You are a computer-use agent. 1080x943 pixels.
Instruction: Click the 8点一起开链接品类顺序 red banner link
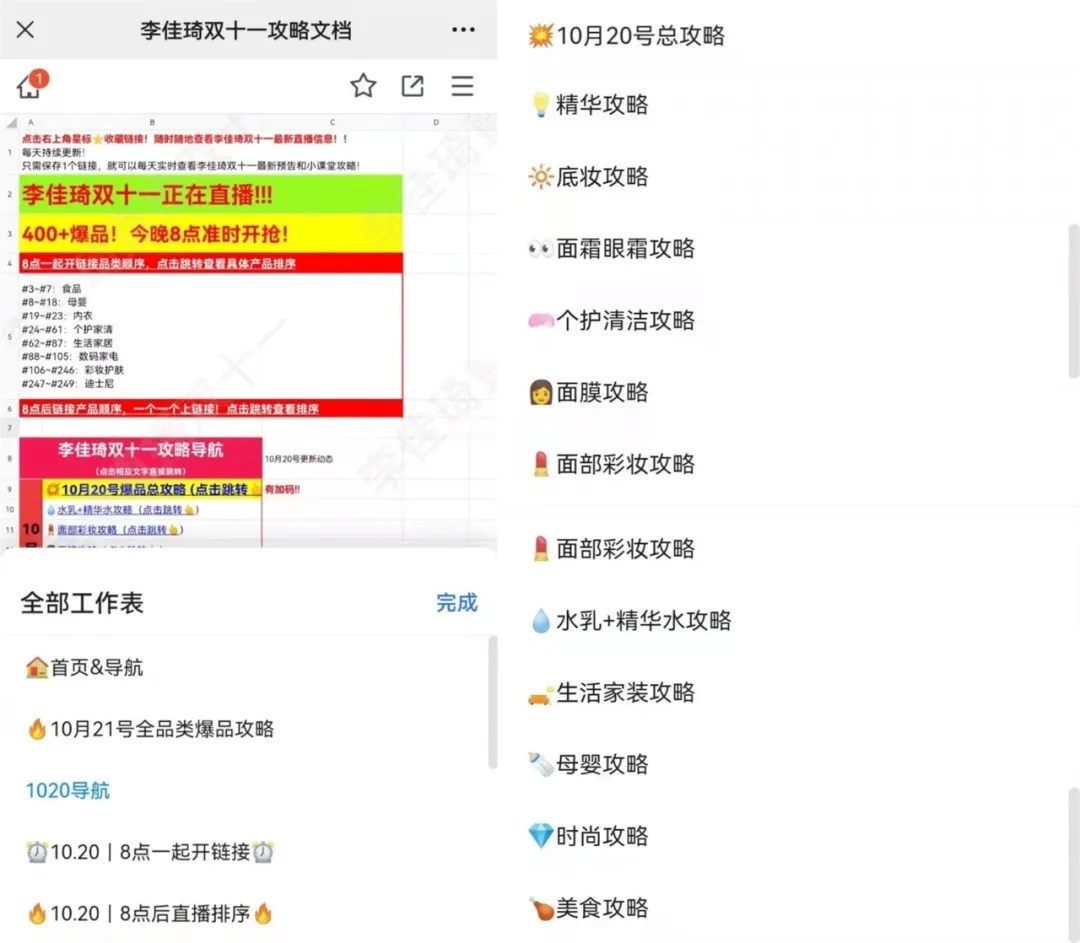tap(211, 263)
